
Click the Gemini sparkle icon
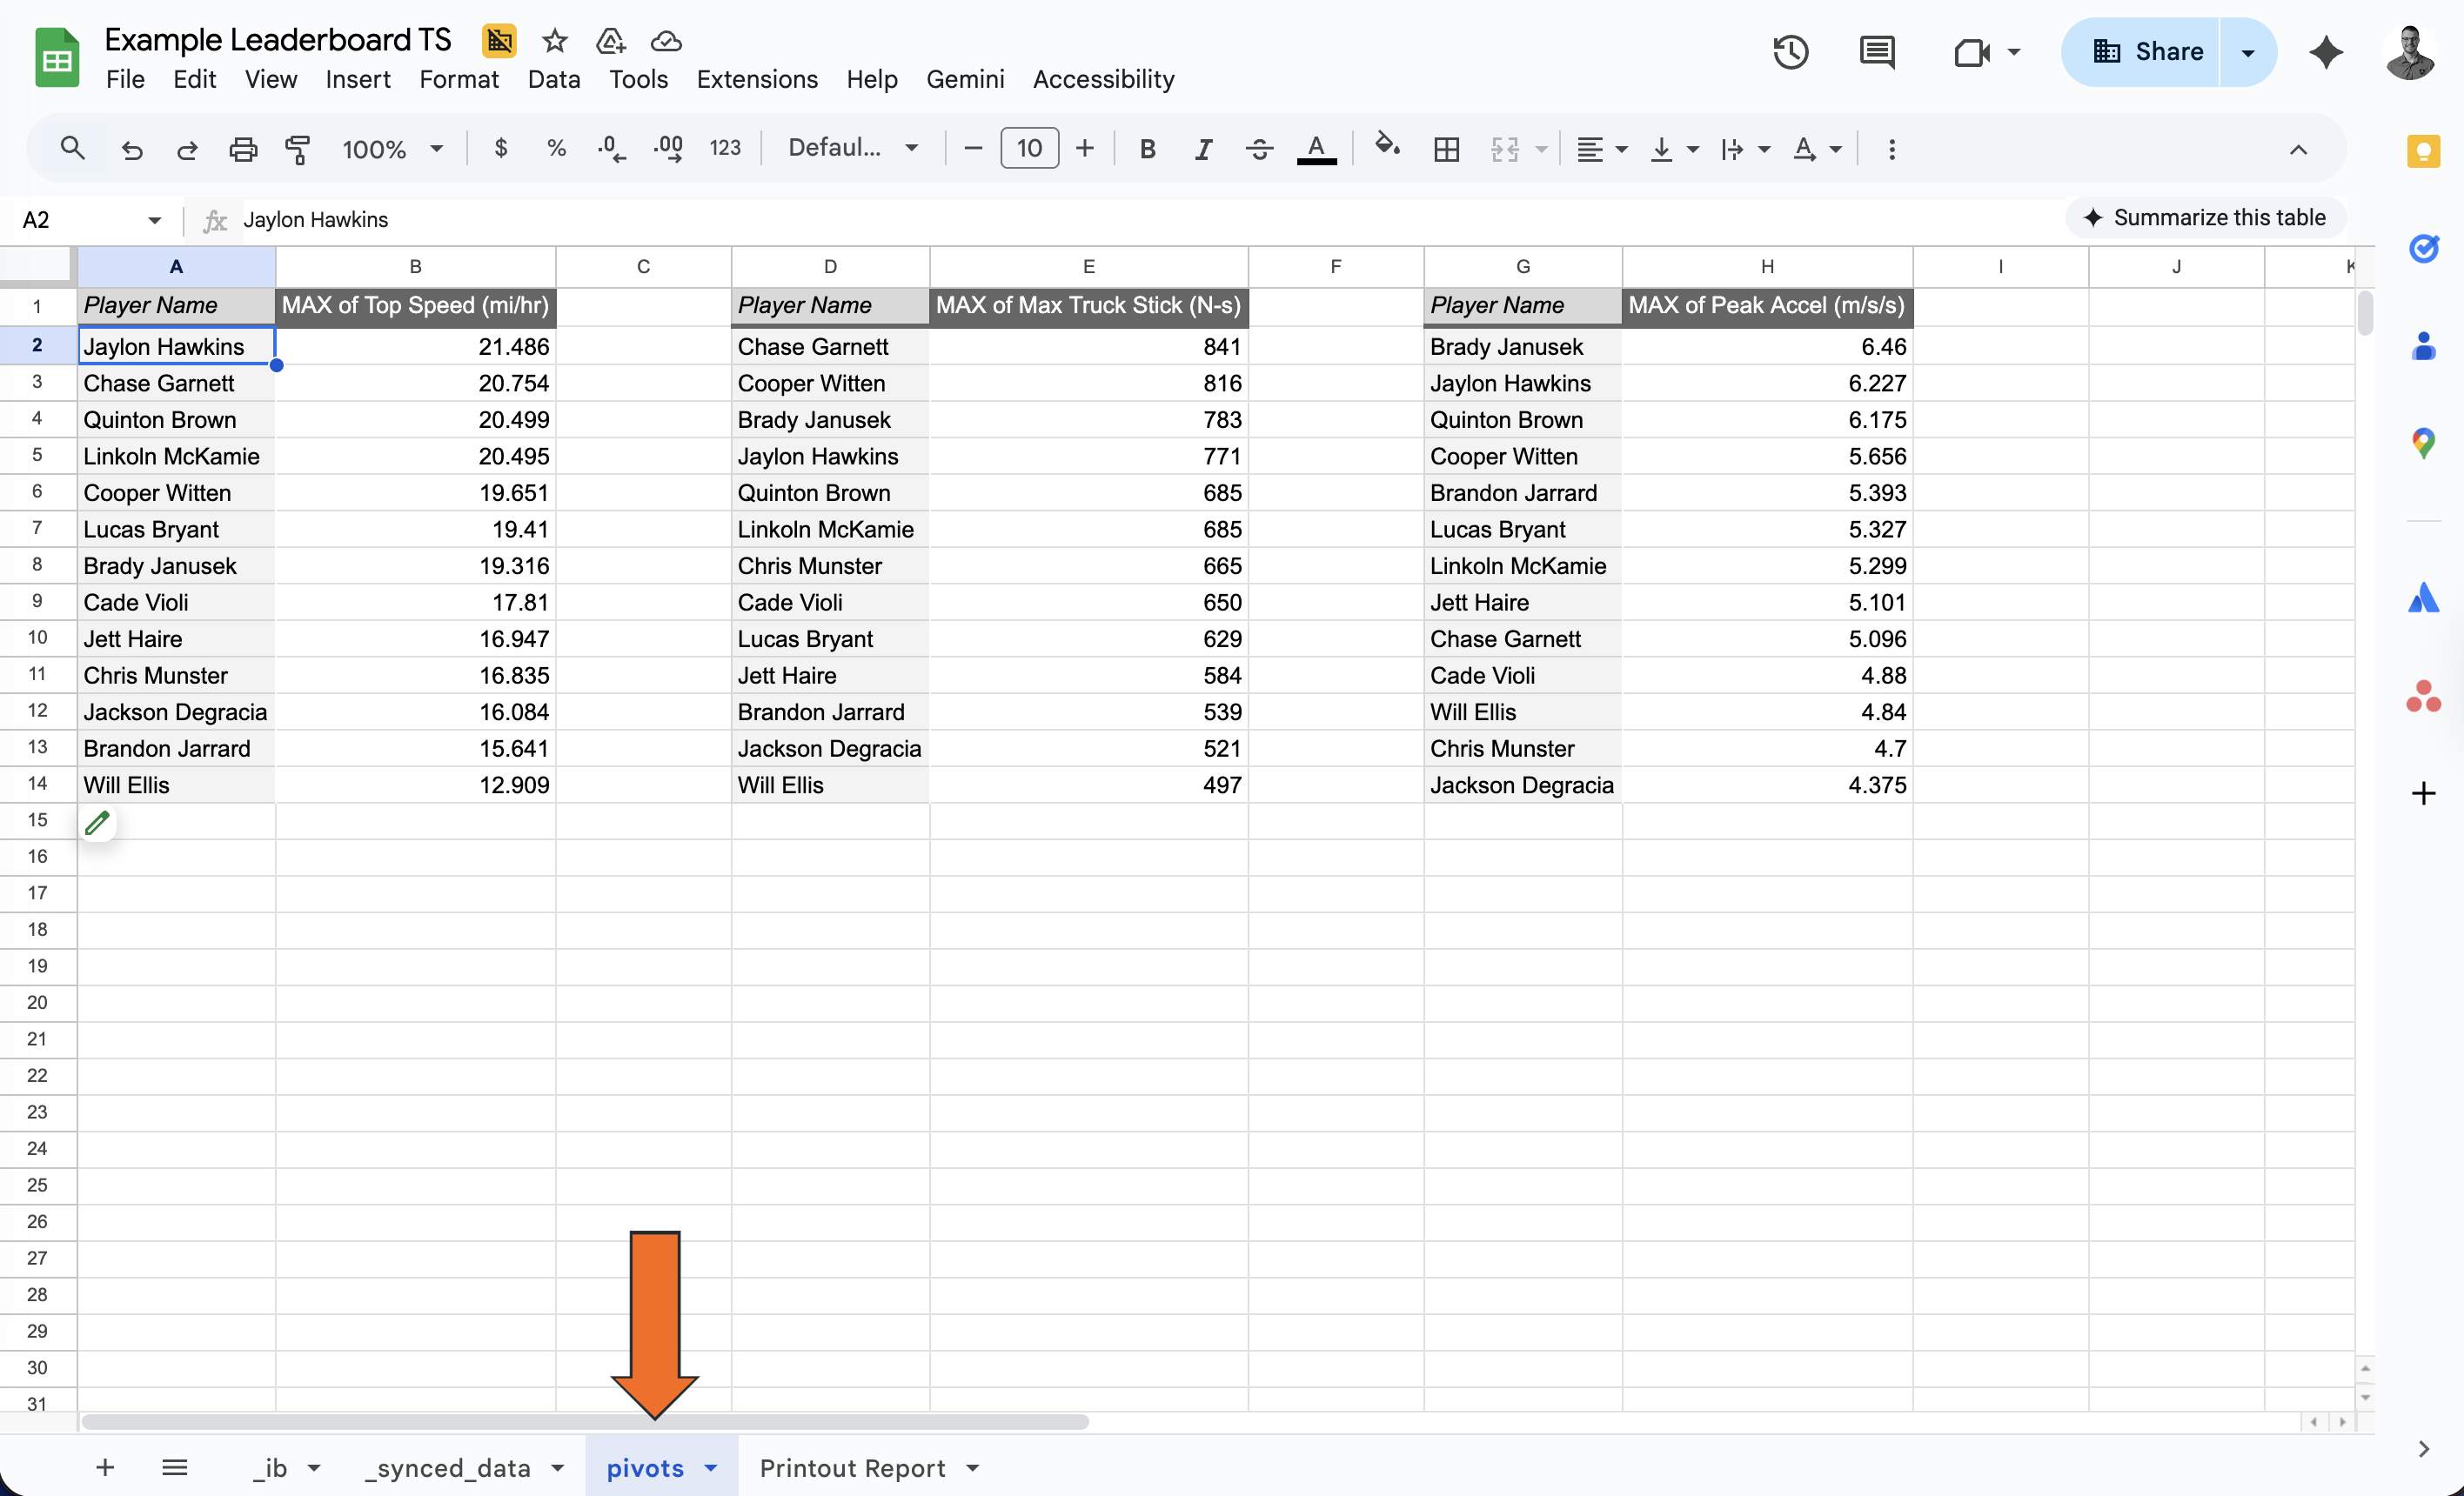[x=2327, y=52]
